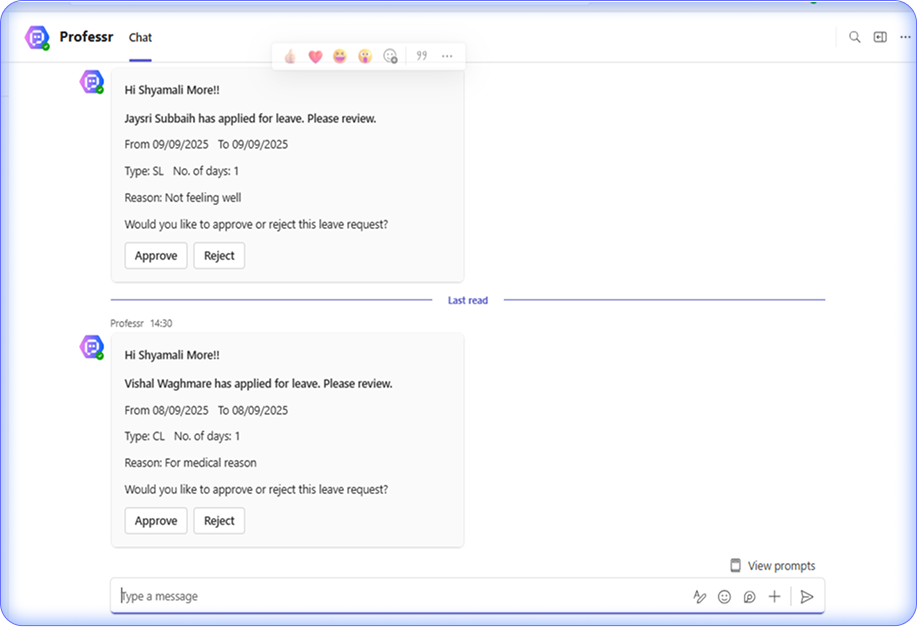
Task: Reject Jaysri Subbaih's leave request
Action: pyautogui.click(x=219, y=256)
